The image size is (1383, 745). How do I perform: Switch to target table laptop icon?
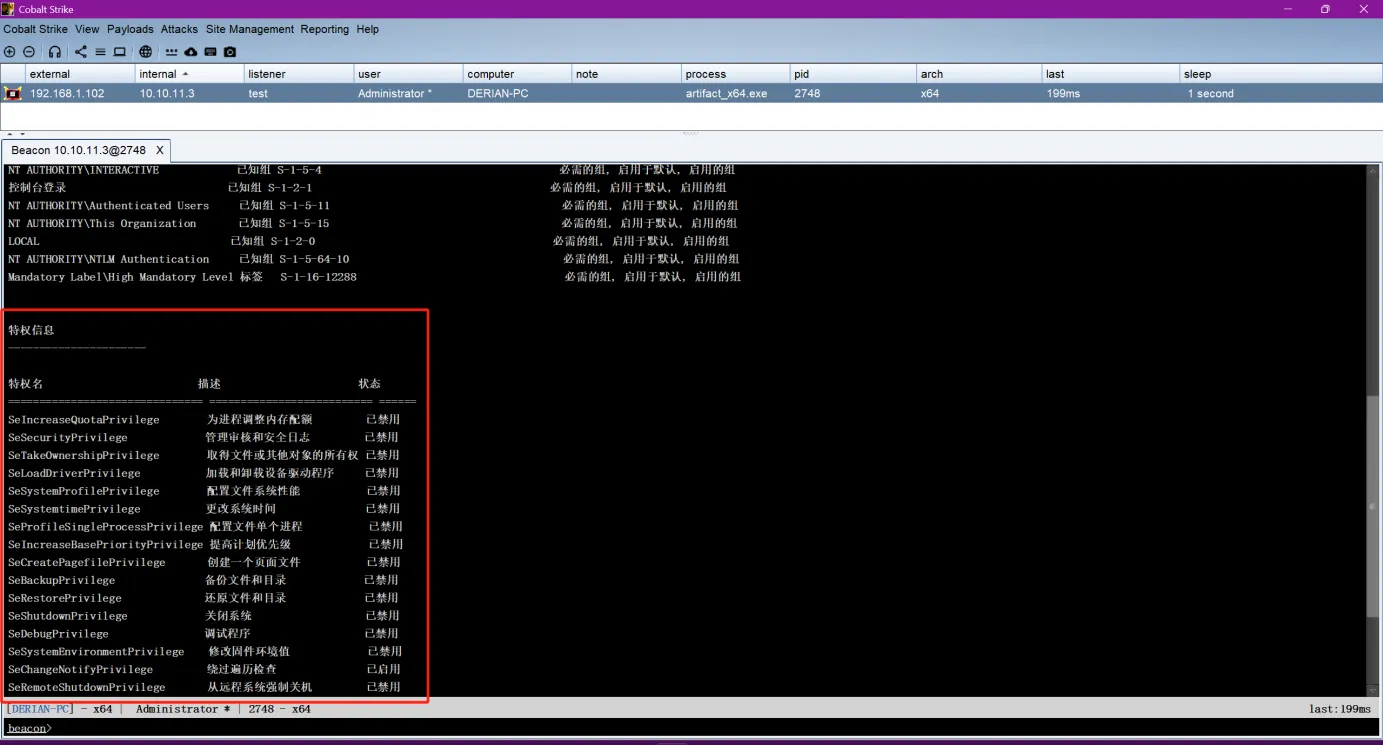[x=119, y=52]
